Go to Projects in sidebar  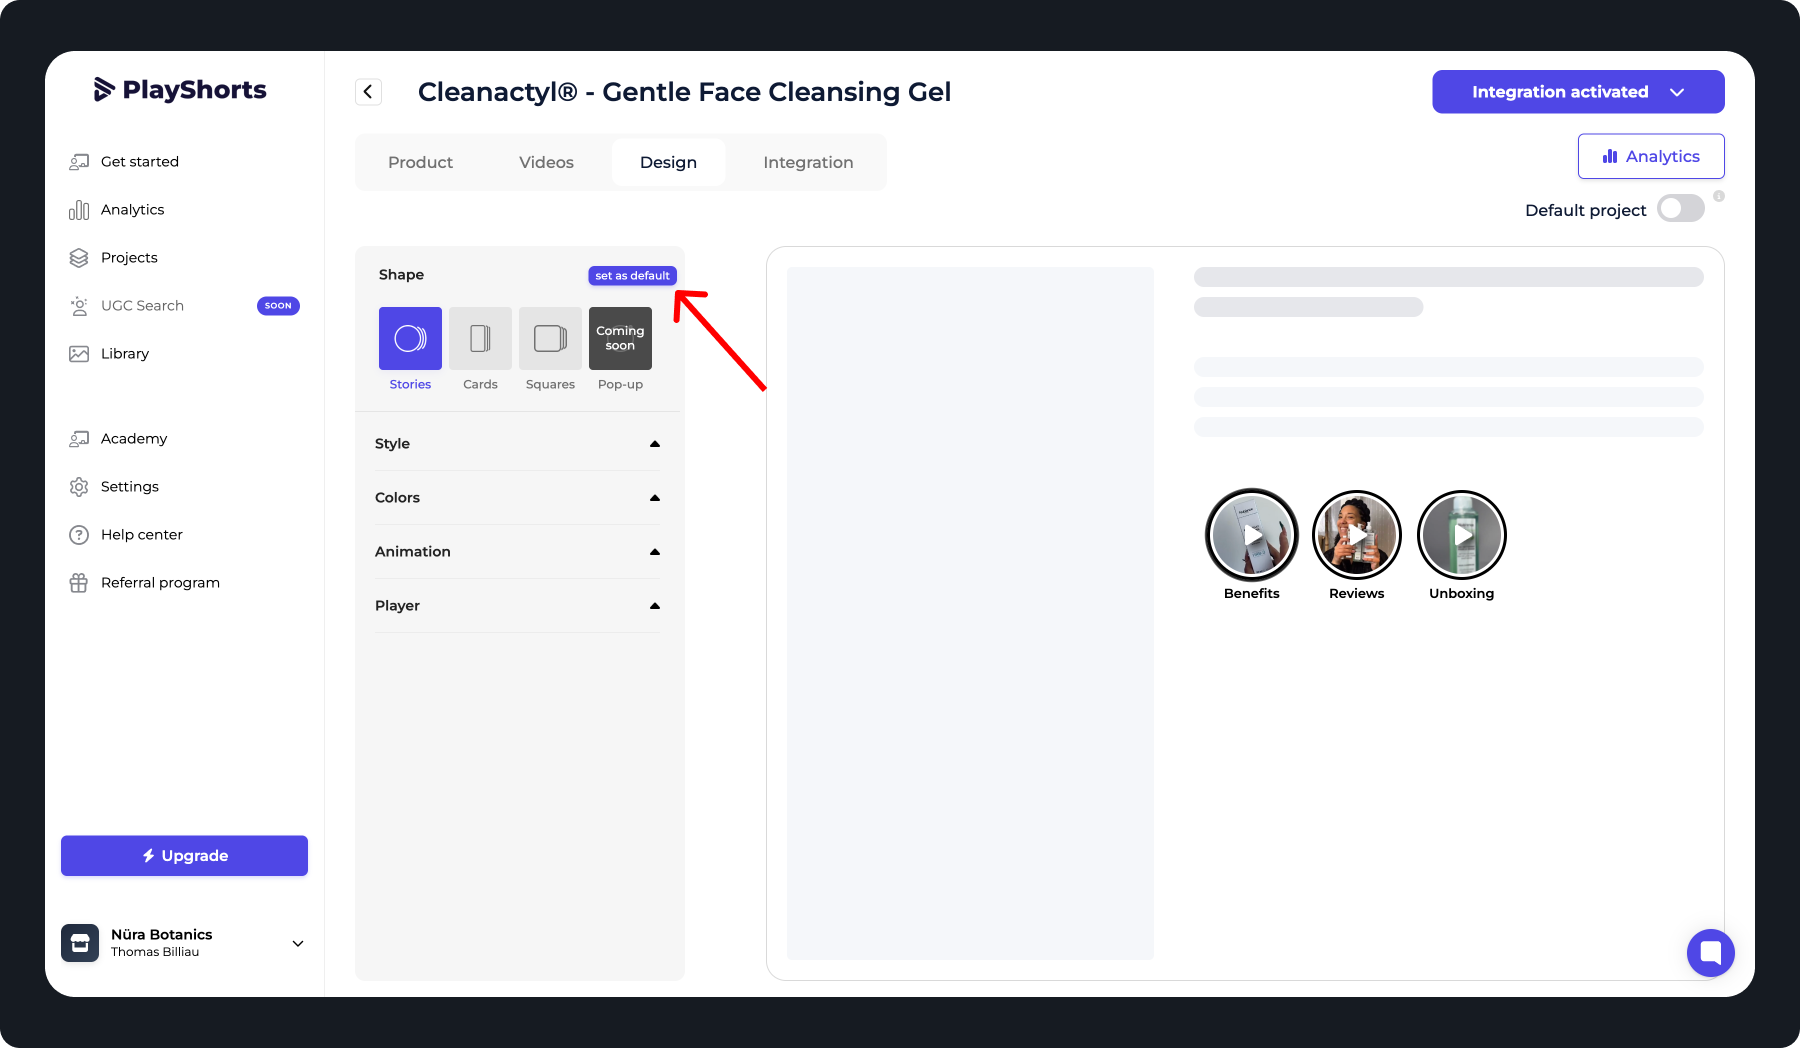(x=129, y=258)
